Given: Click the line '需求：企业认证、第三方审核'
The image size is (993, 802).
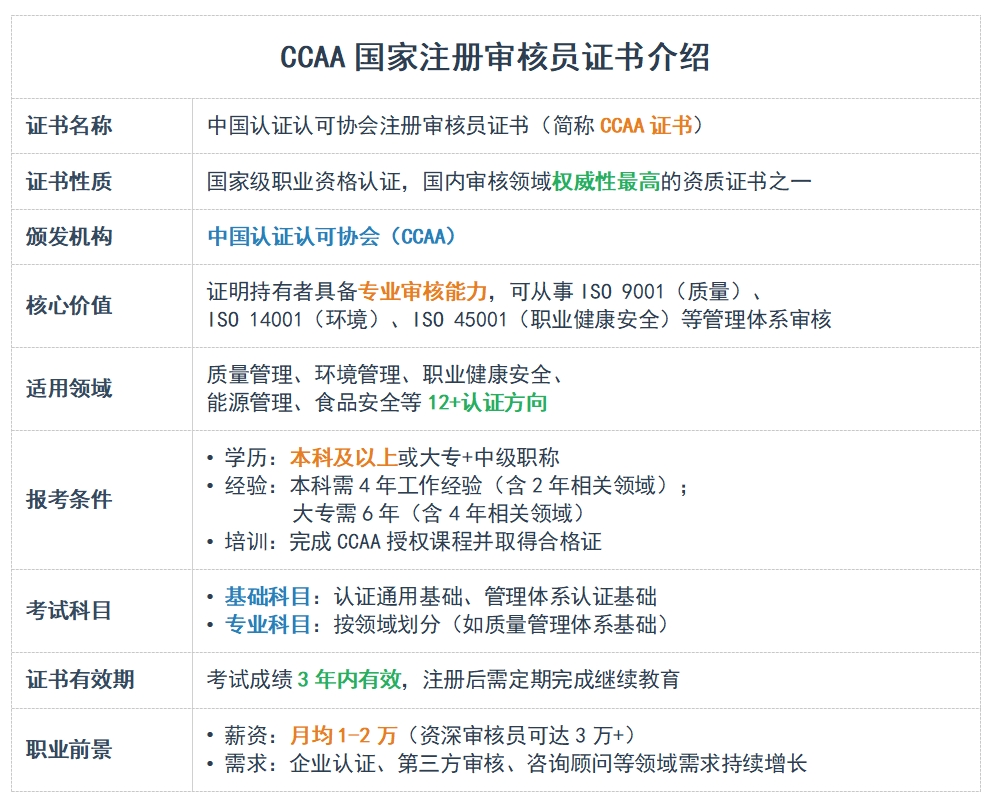Looking at the screenshot, I should (507, 763).
